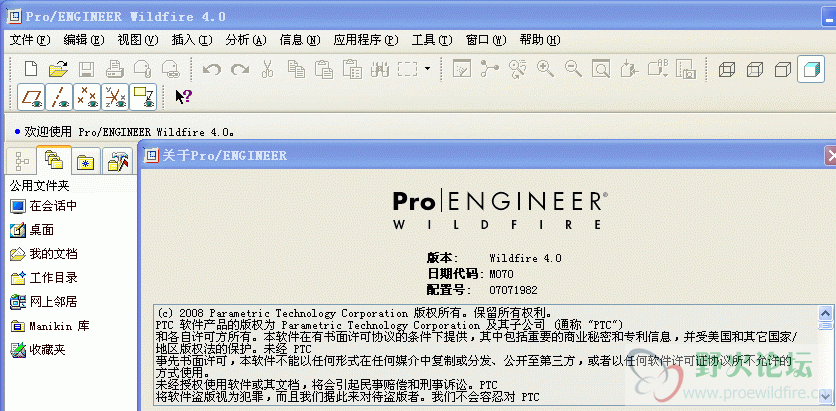836x411 pixels.
Task: Toggle the Spin Center icon
Action: coord(489,68)
